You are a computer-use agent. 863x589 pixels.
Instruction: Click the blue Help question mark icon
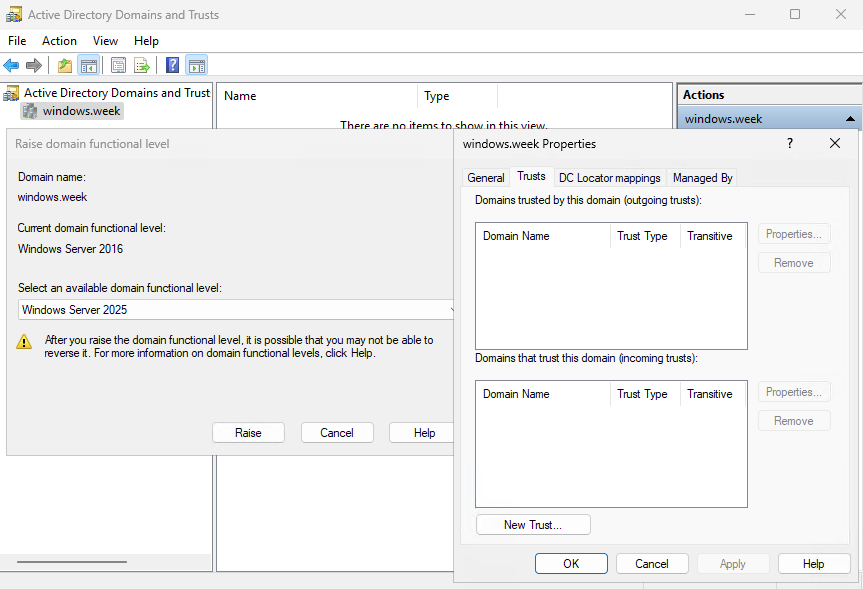172,66
